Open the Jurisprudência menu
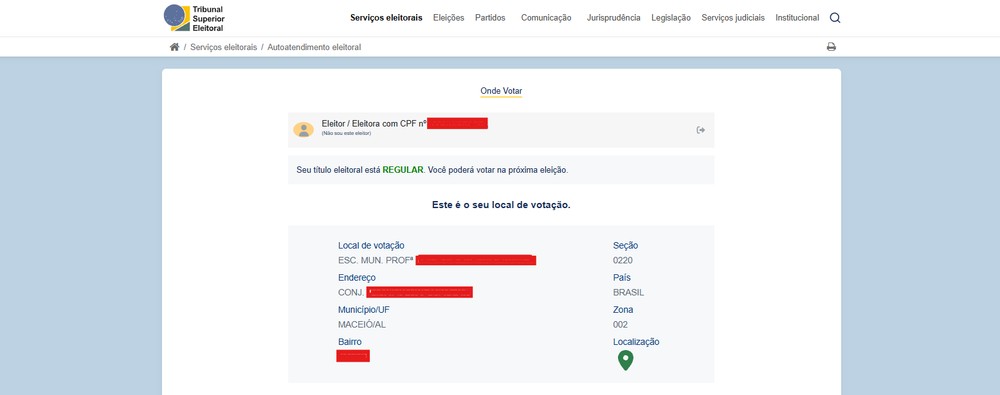The image size is (1000, 395). tap(614, 18)
